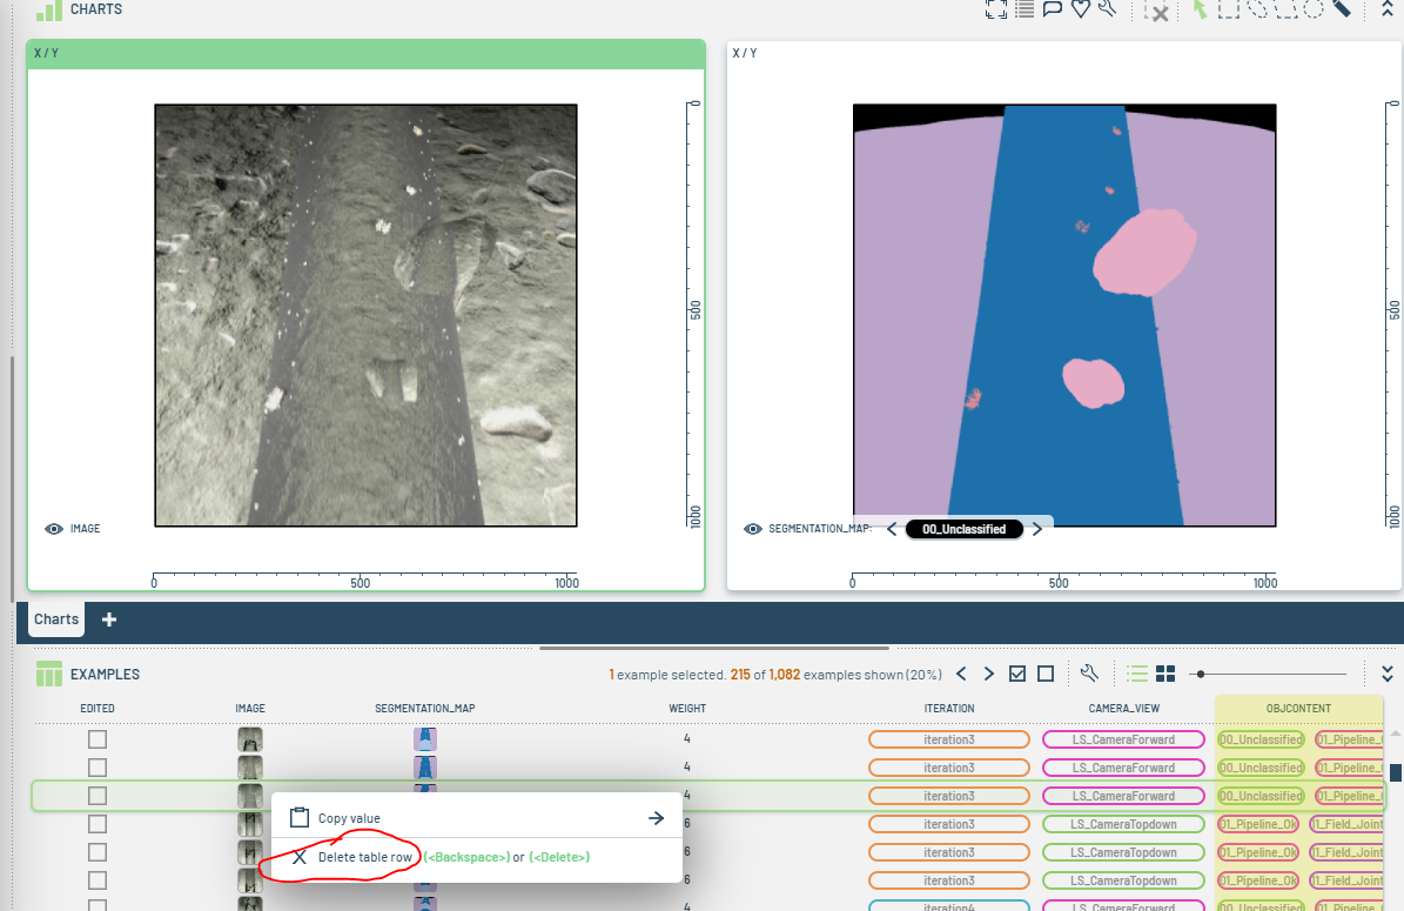Screen dimensions: 1404x911
Task: Open the Examples table wrench settings
Action: pyautogui.click(x=1089, y=674)
